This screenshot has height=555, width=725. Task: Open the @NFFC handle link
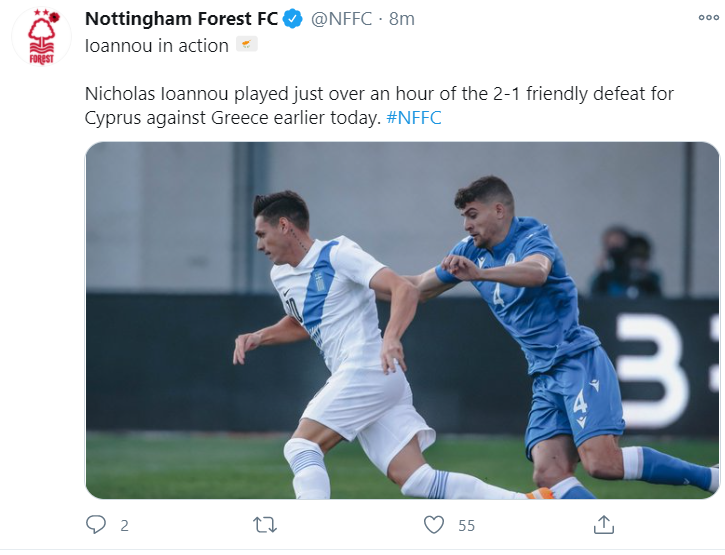click(x=342, y=19)
